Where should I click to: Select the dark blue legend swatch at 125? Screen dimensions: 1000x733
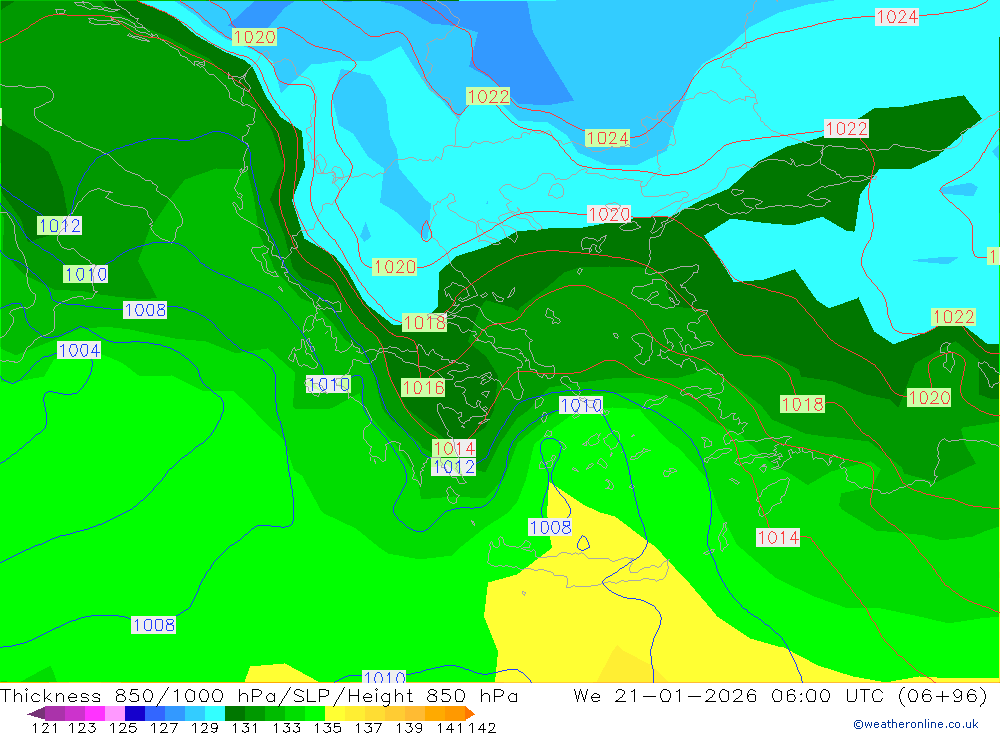(135, 713)
